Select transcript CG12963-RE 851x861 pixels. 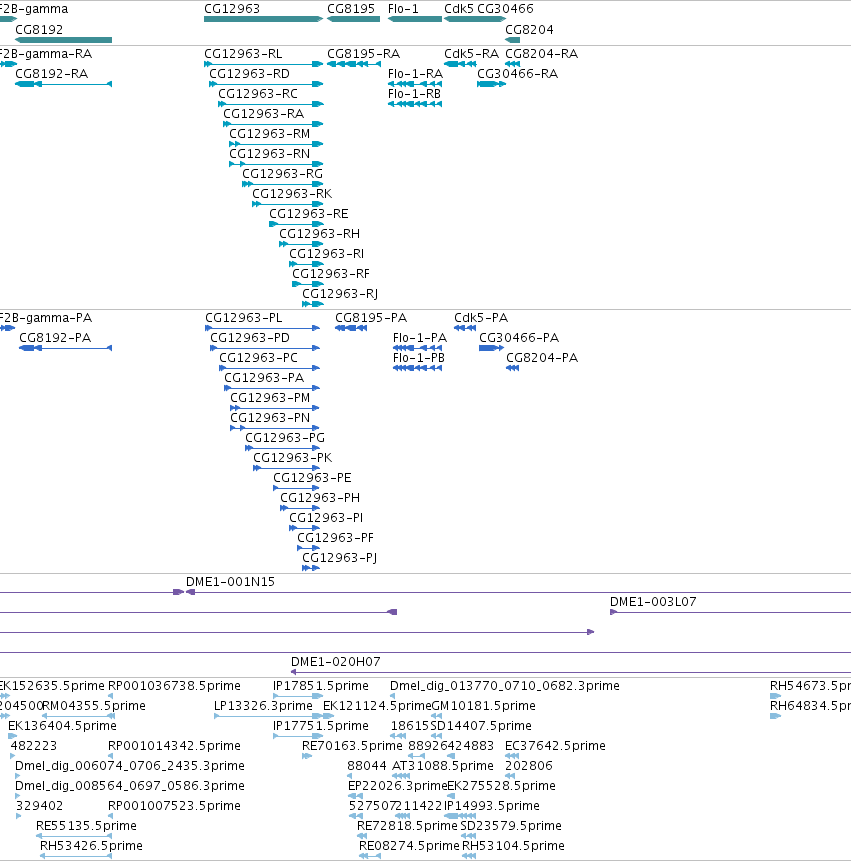(296, 224)
